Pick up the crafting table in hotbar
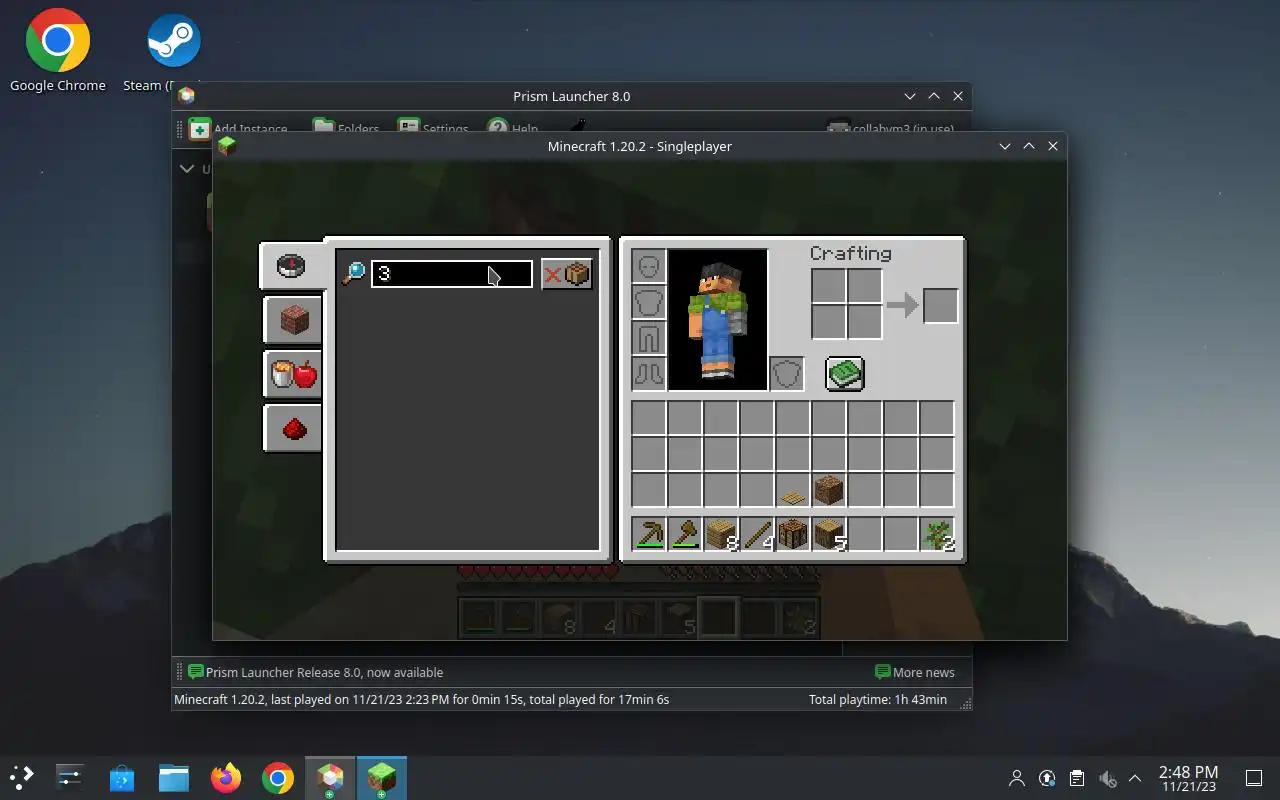This screenshot has height=800, width=1280. (792, 534)
